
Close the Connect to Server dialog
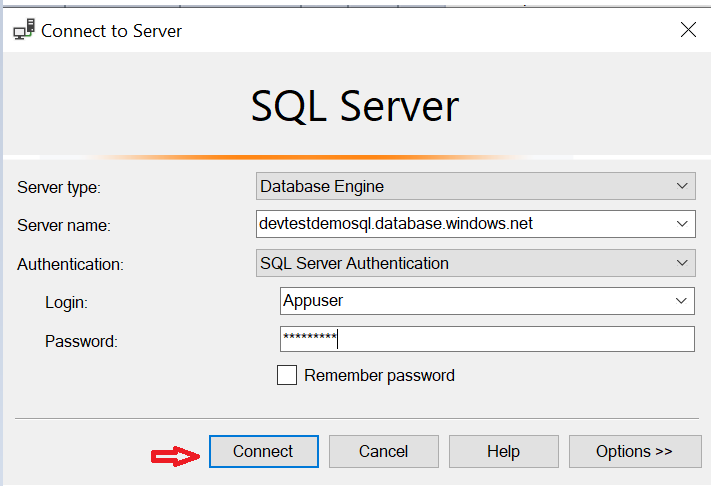click(x=688, y=30)
